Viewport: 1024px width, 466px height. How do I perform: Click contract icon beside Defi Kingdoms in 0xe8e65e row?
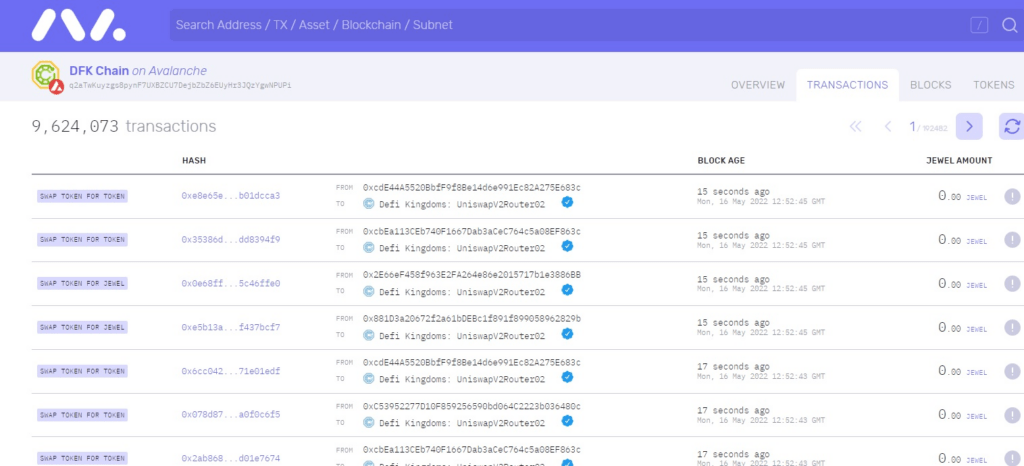[x=368, y=204]
